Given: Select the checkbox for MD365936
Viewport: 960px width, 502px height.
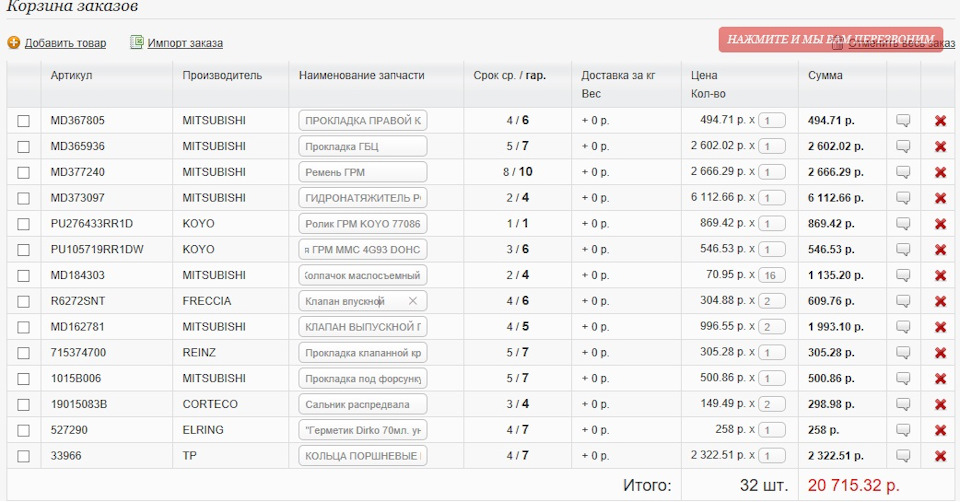Looking at the screenshot, I should point(23,146).
